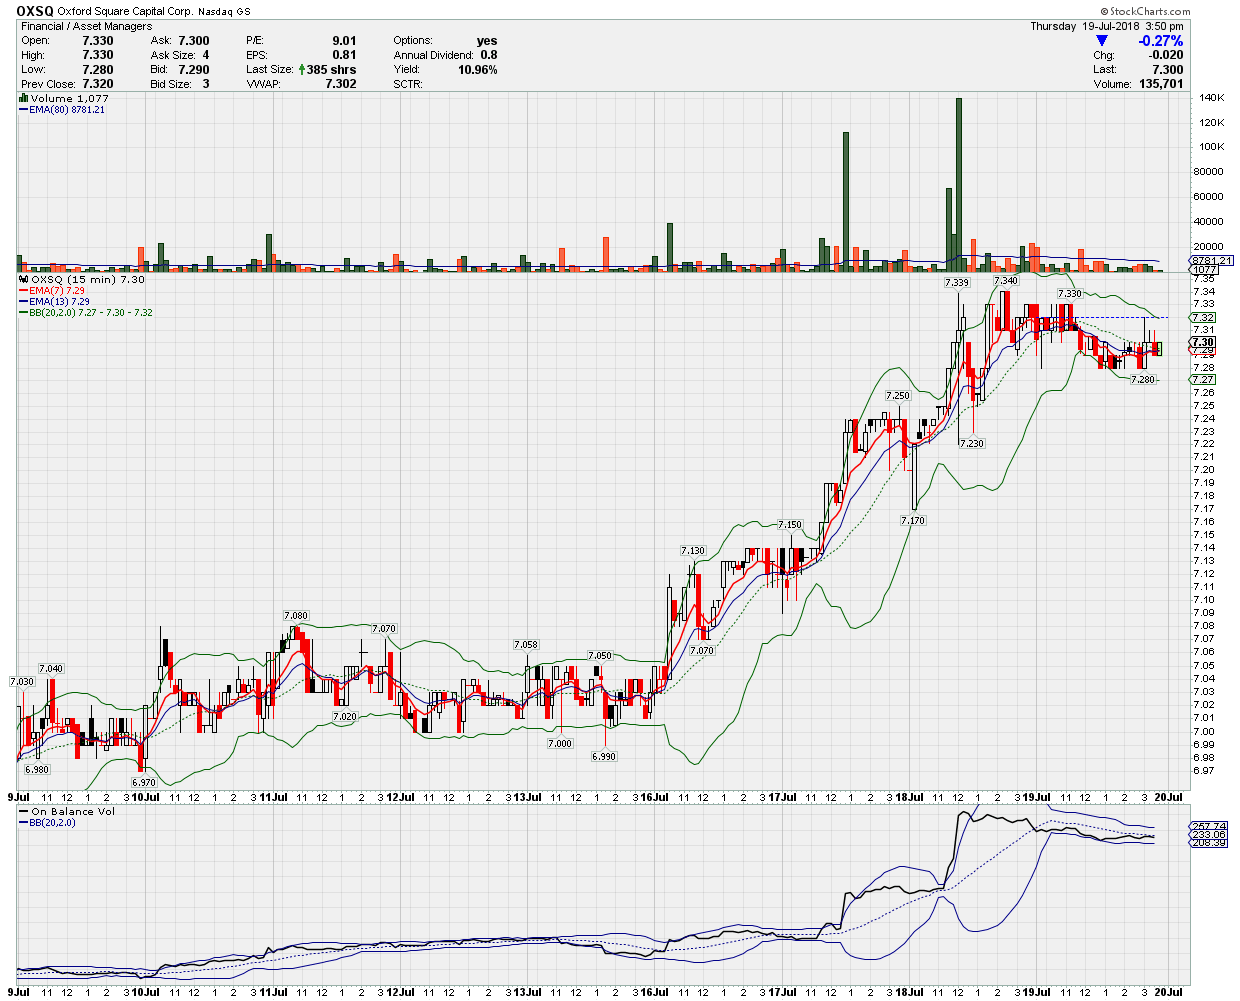Screen dimensions: 1240x1001
Task: Click the Financial / Asset Managers sector label
Action: tap(87, 26)
